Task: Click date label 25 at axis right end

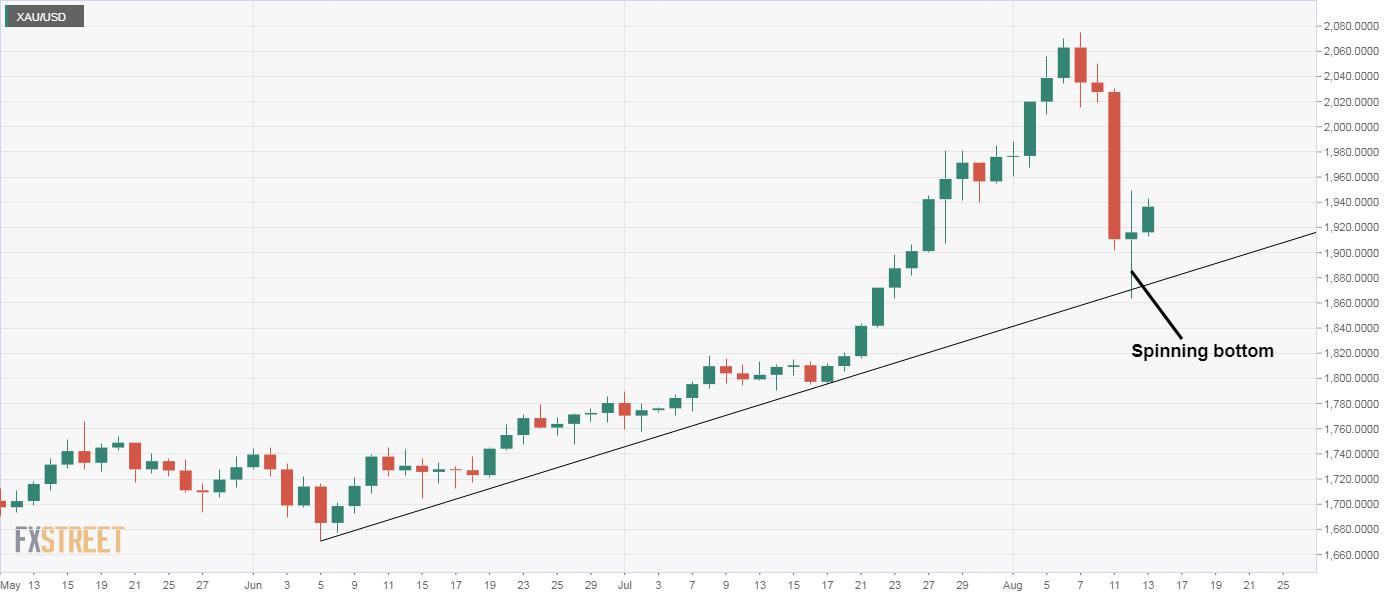Action: 1283,584
